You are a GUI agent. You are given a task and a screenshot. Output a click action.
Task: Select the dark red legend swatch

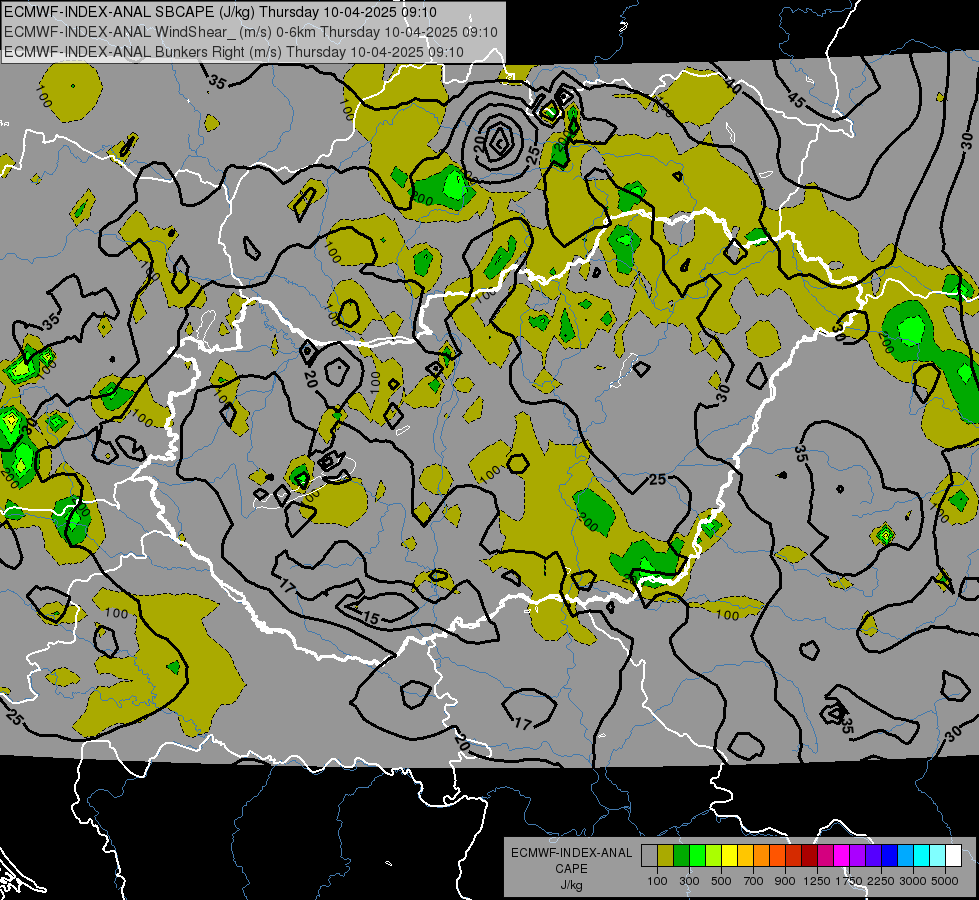pos(809,856)
